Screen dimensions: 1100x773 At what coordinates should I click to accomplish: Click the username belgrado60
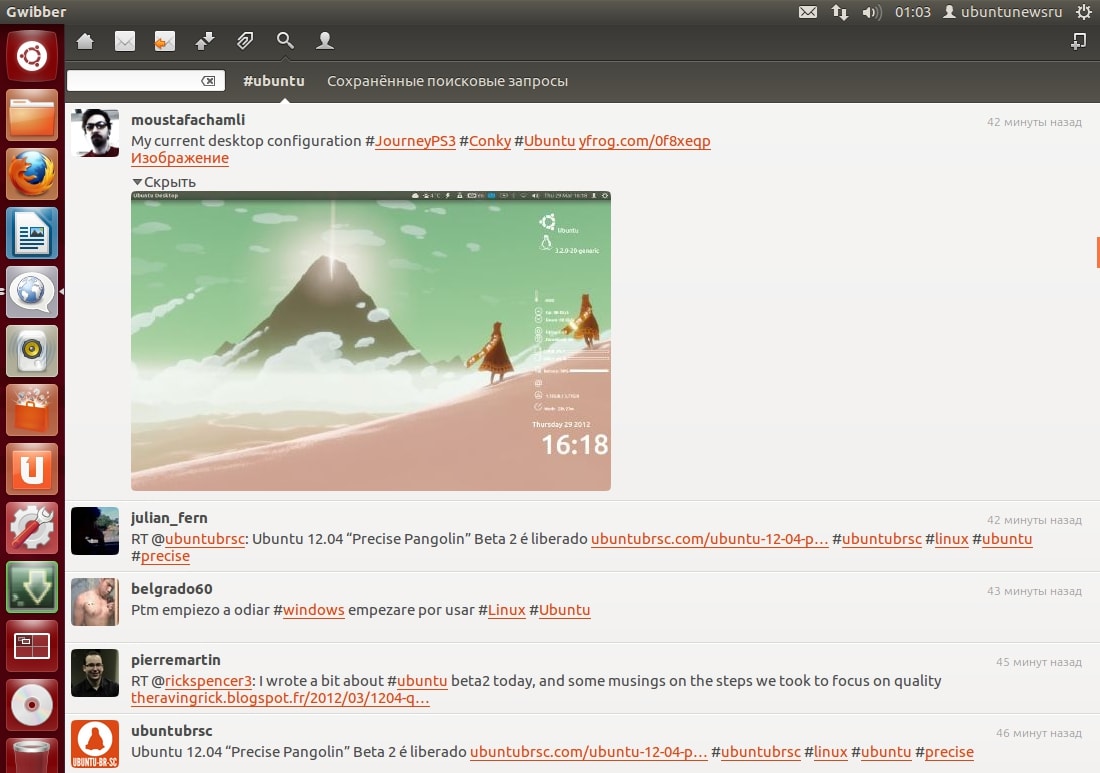pyautogui.click(x=171, y=589)
